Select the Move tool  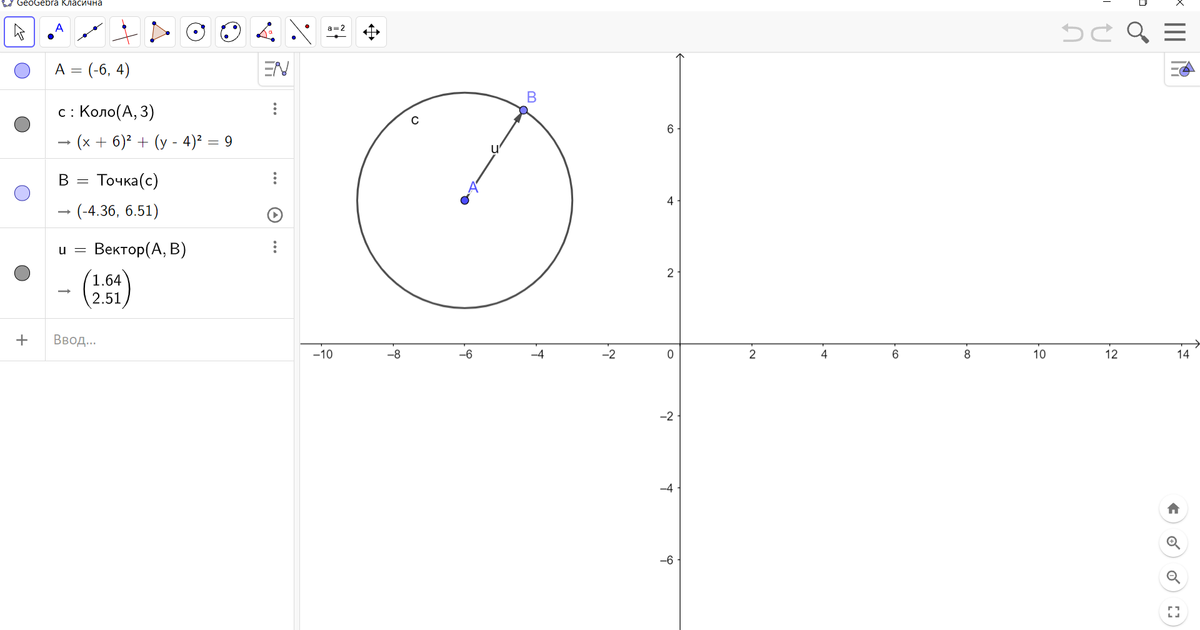18,31
